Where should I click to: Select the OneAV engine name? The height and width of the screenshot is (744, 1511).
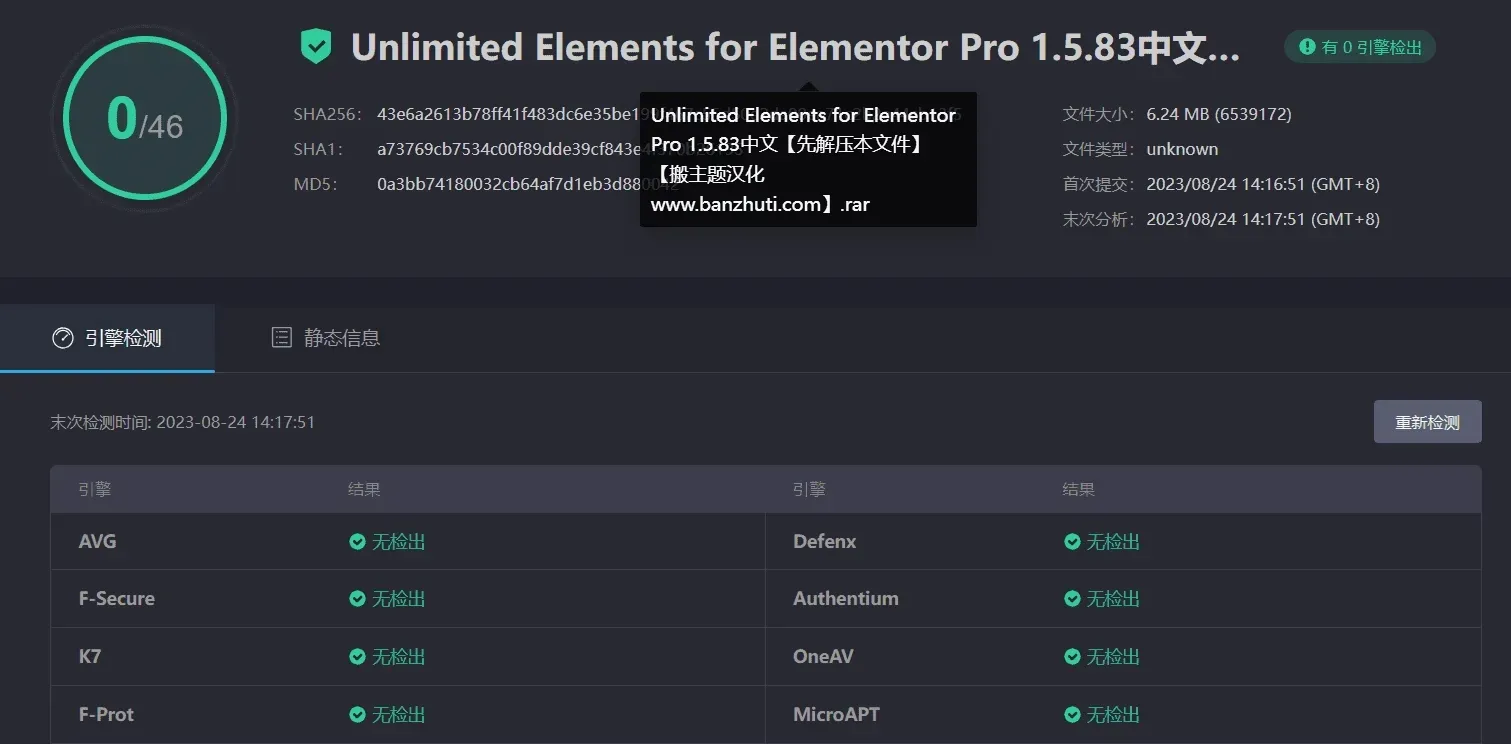tap(823, 657)
